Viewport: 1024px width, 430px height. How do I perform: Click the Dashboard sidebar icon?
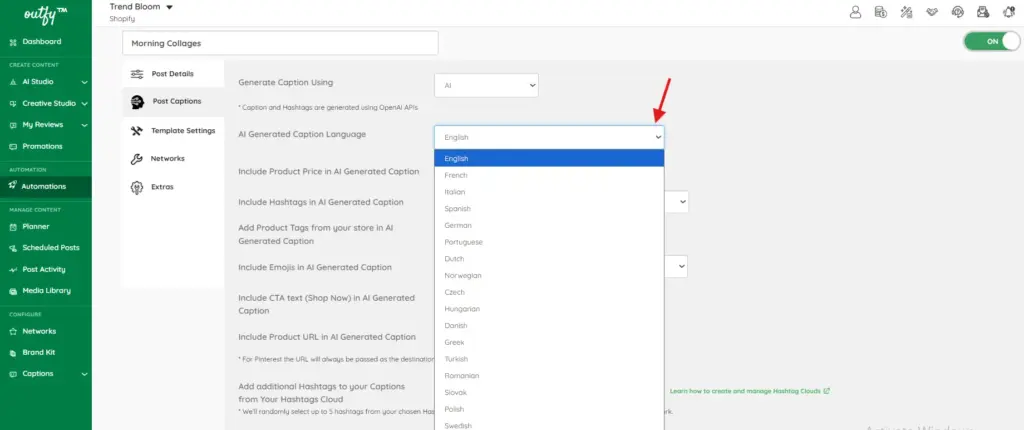tap(13, 42)
